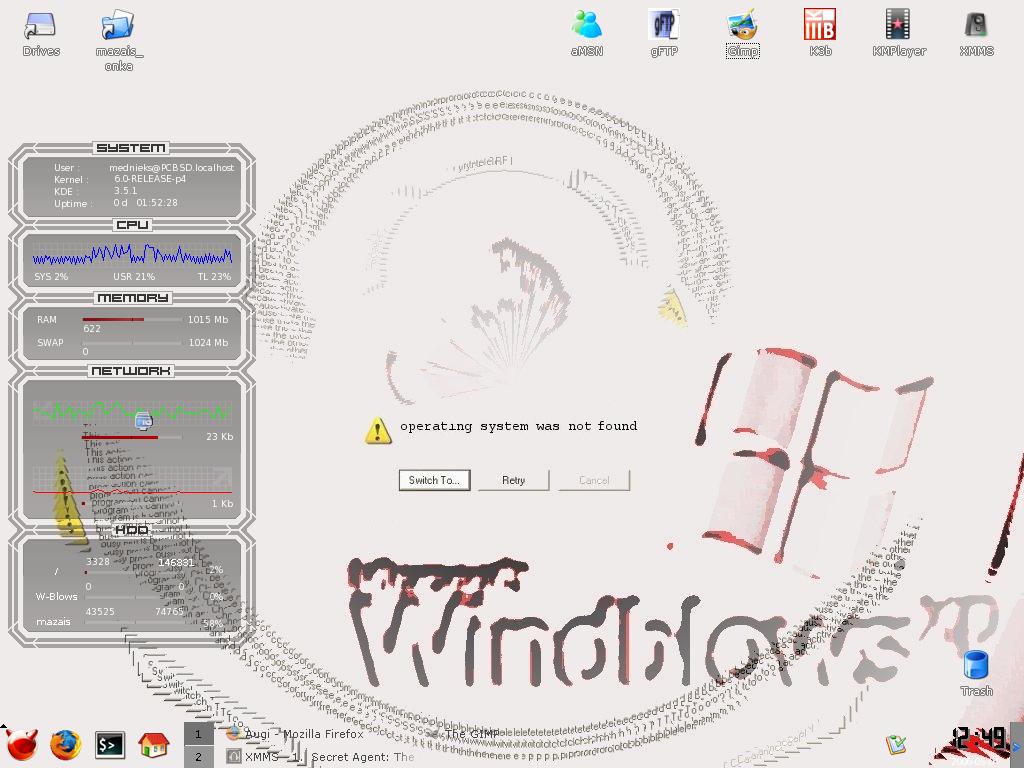1024x768 pixels.
Task: Click the 1024 Mb swap total
Action: [x=208, y=342]
